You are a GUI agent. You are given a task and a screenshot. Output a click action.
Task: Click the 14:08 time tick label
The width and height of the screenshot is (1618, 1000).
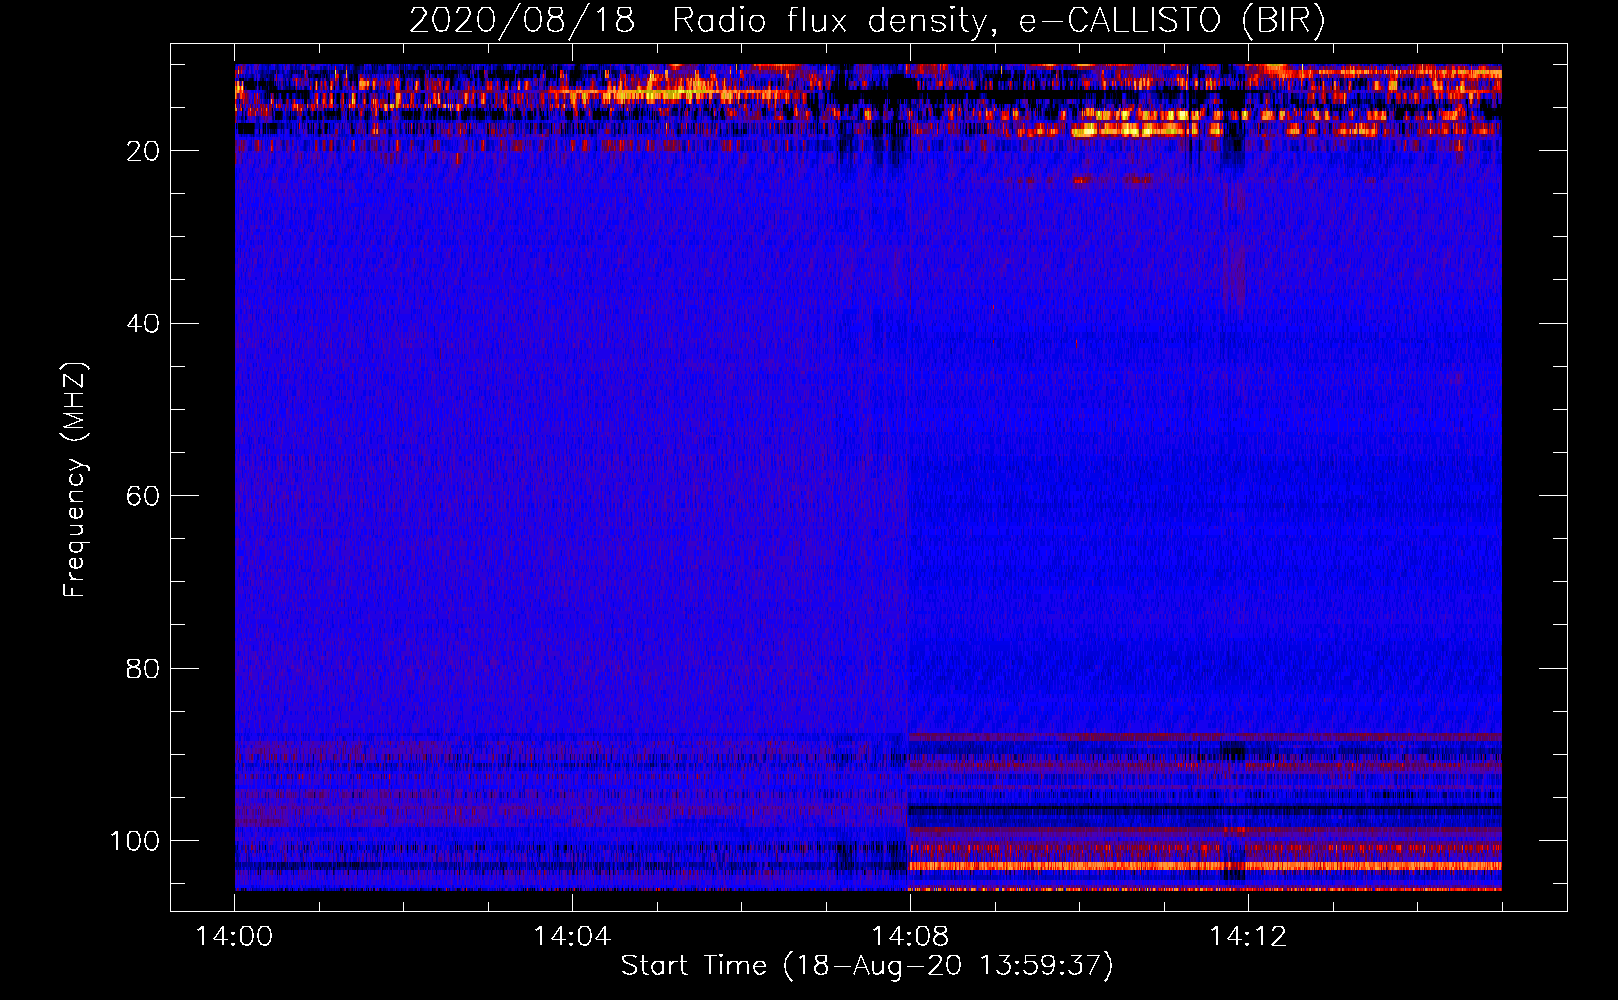(910, 937)
